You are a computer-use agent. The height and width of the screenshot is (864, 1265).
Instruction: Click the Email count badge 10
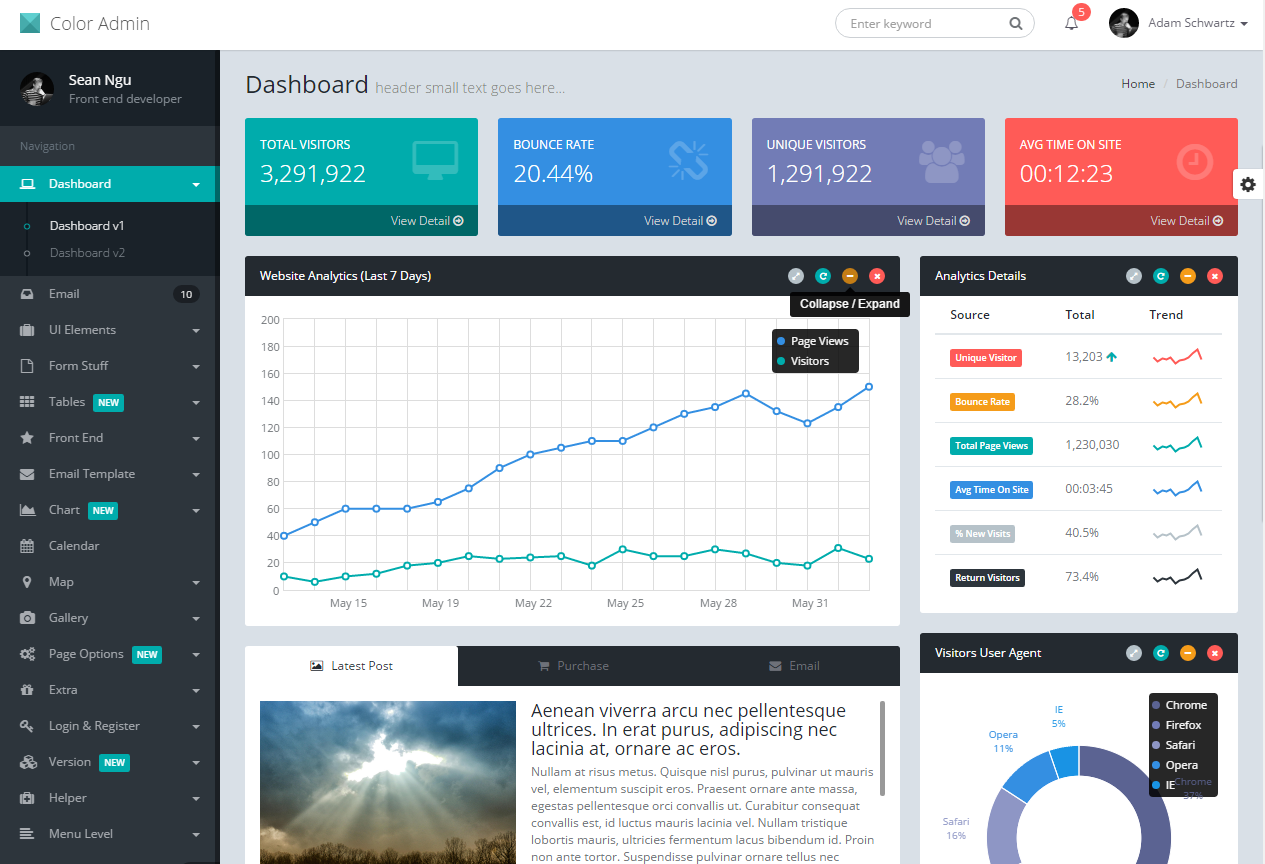pyautogui.click(x=186, y=294)
